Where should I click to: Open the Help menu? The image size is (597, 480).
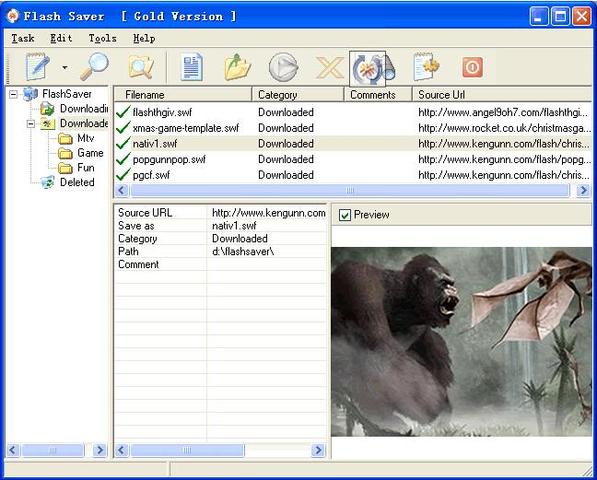click(x=144, y=38)
